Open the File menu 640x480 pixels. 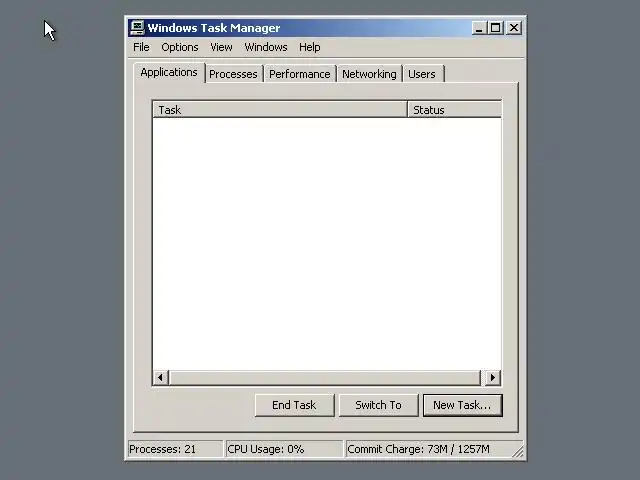(141, 47)
